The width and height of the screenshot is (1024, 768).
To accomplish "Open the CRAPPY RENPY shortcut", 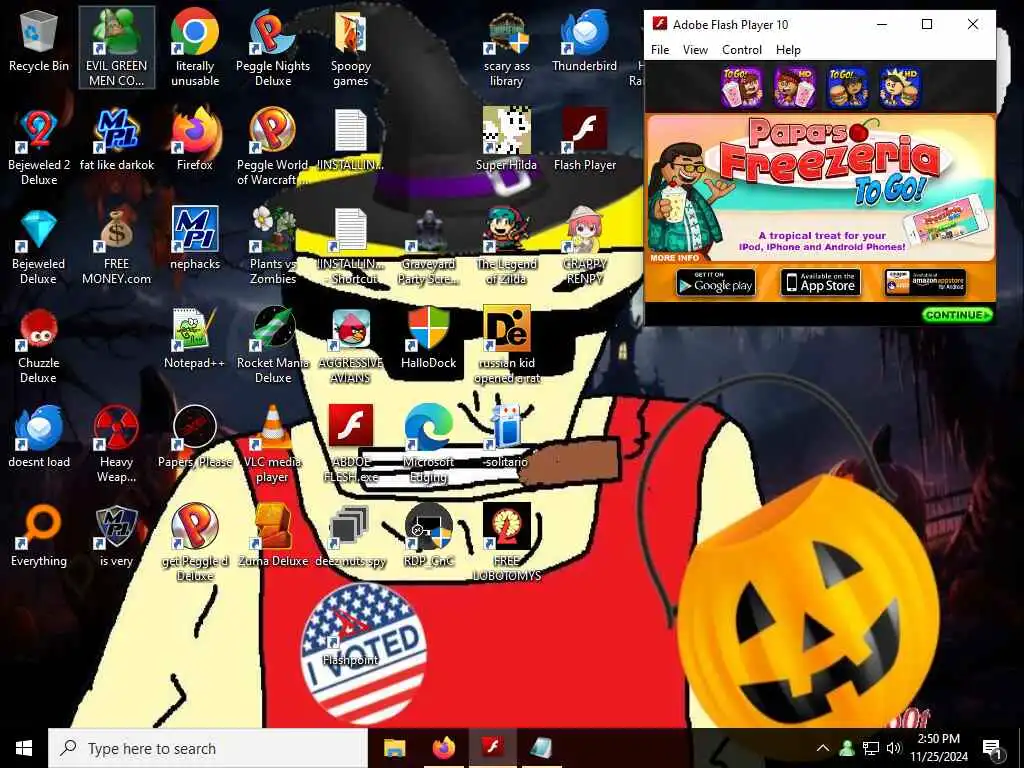I will [584, 246].
